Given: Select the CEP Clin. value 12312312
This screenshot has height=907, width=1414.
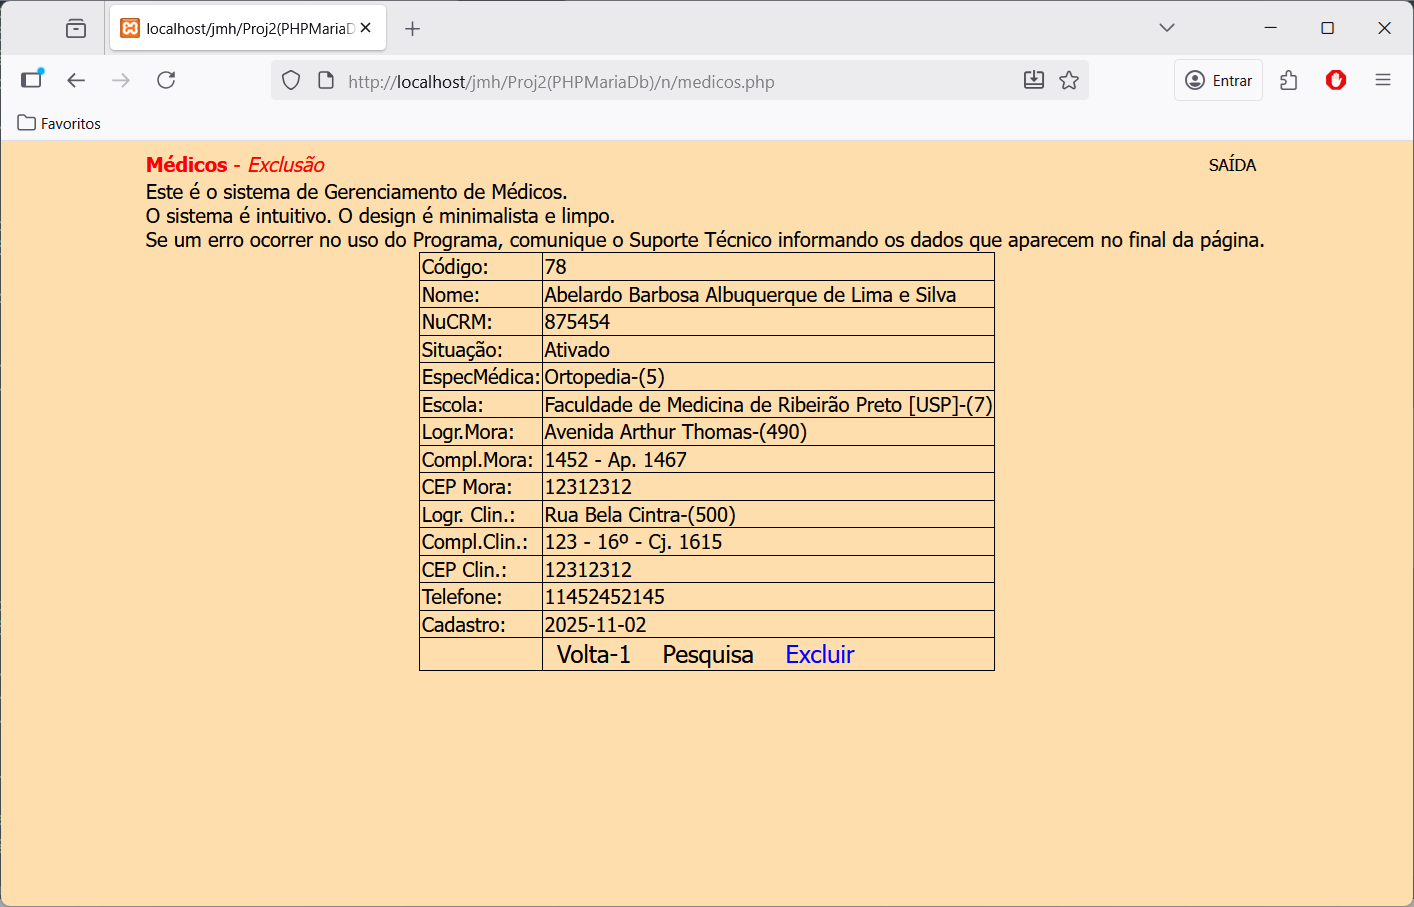Looking at the screenshot, I should pyautogui.click(x=768, y=569).
